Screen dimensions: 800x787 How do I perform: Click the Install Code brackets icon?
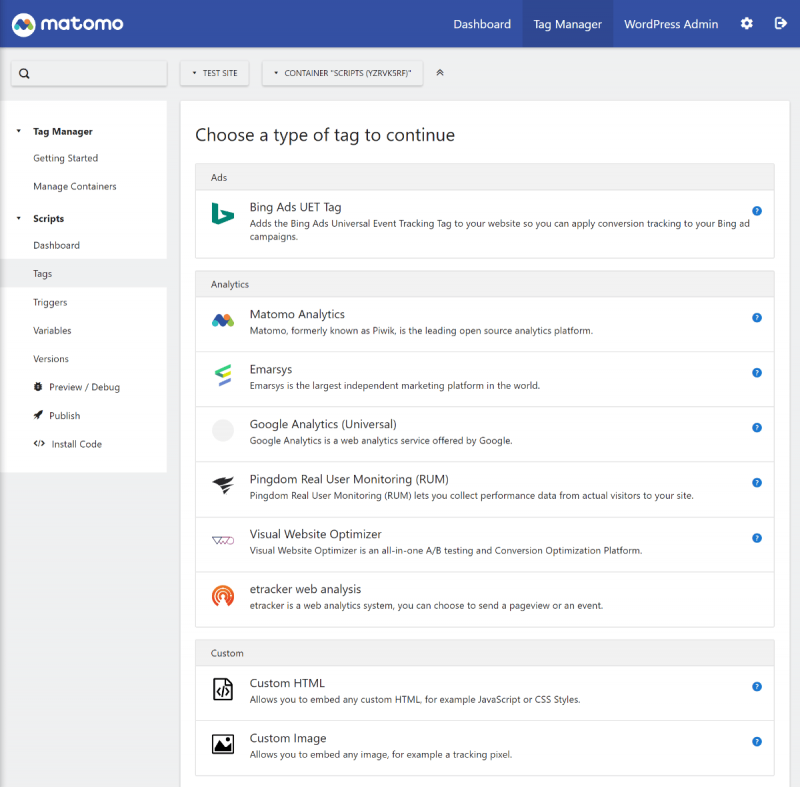point(39,443)
